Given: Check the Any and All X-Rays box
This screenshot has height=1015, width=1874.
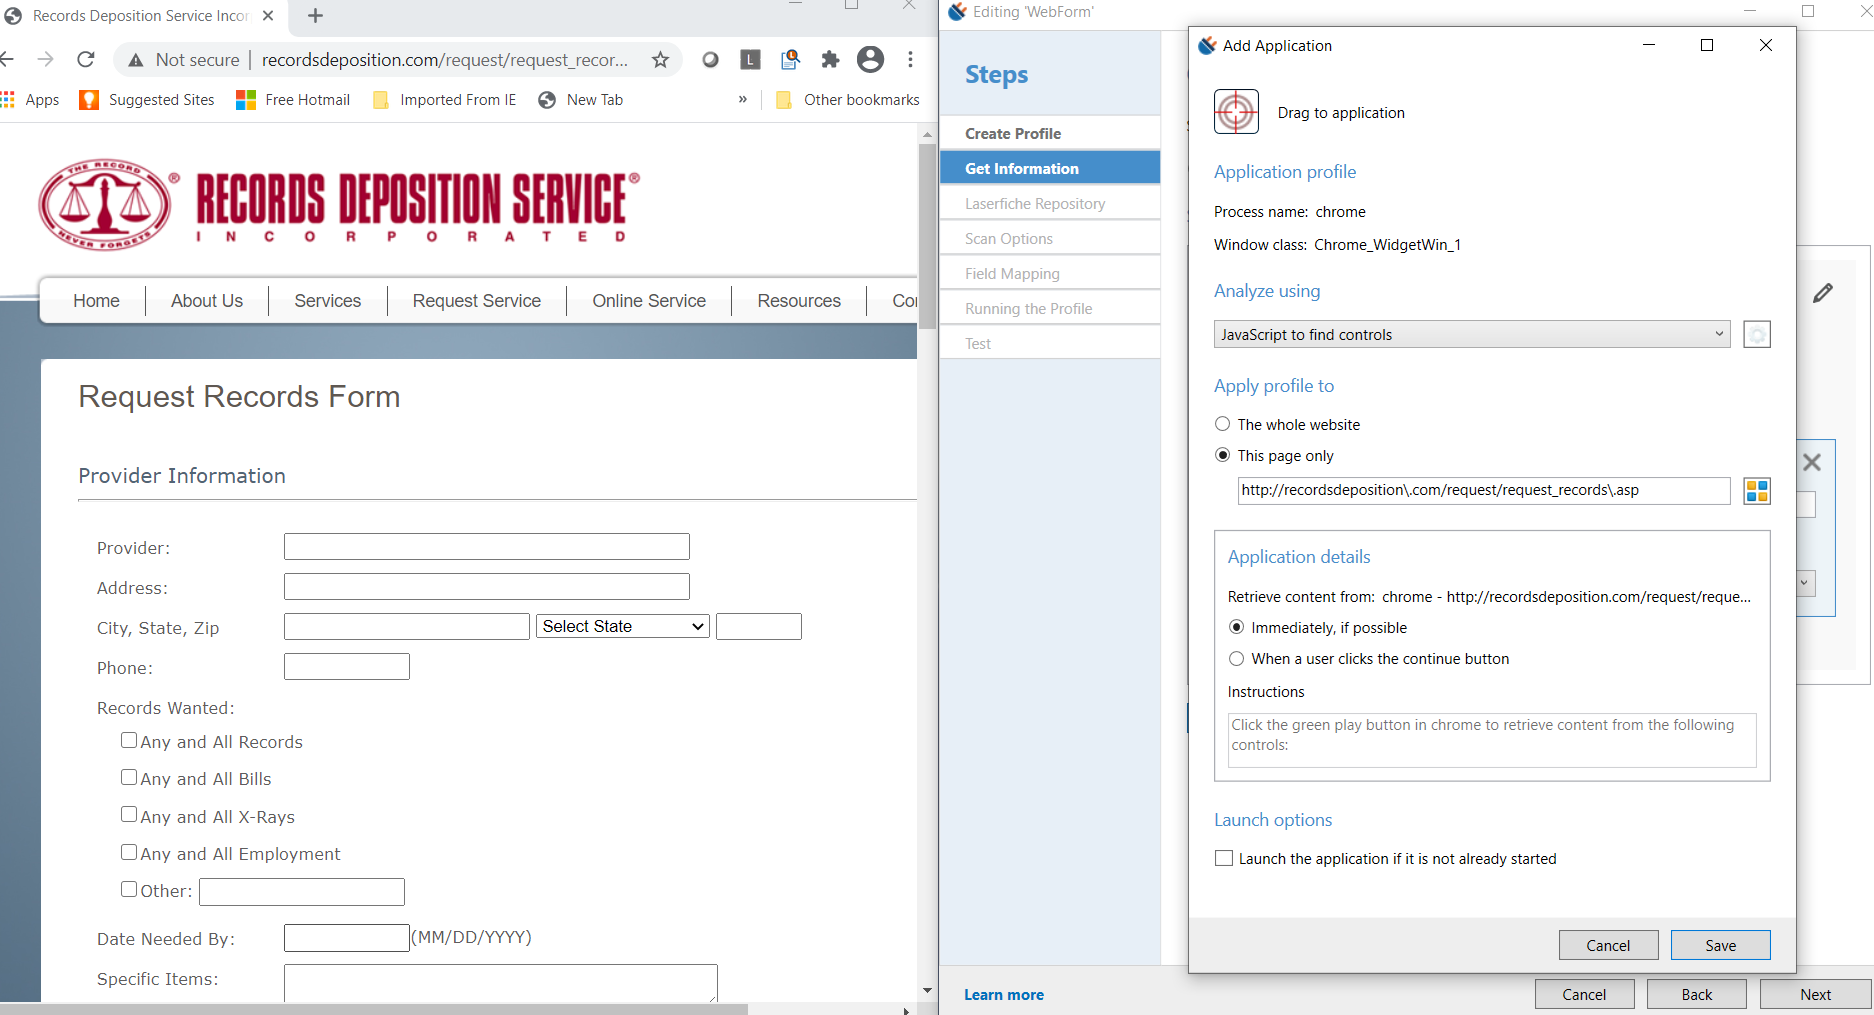Looking at the screenshot, I should point(129,815).
